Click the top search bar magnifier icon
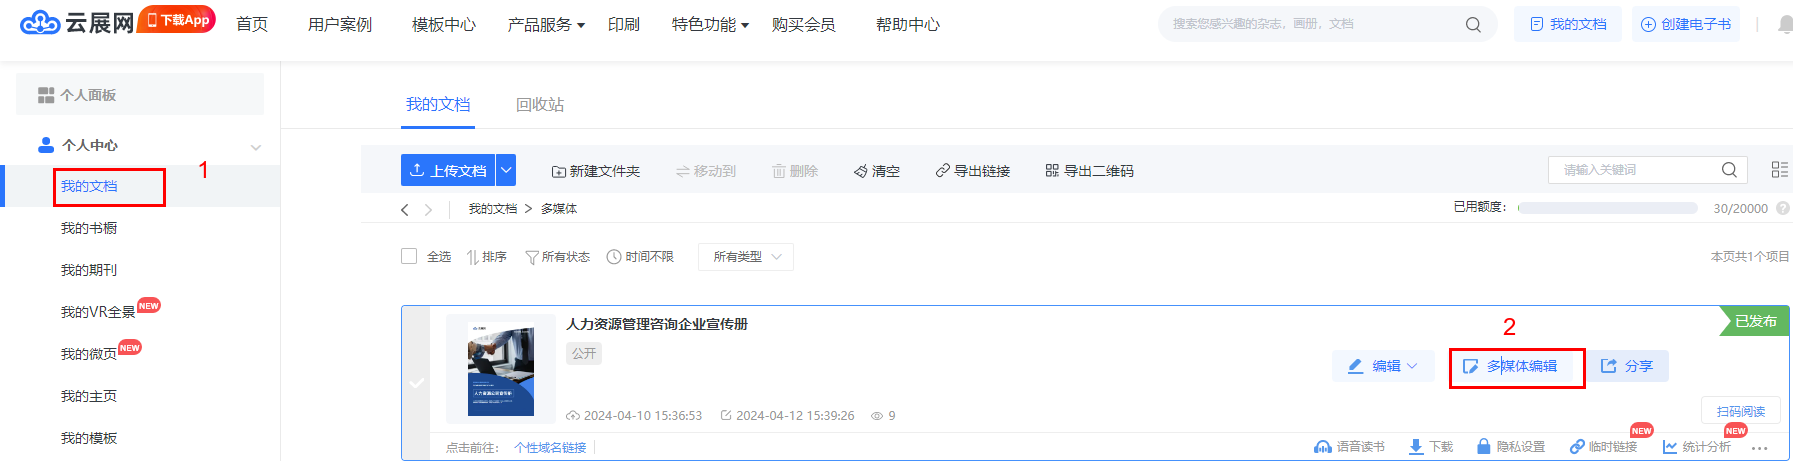 (1473, 24)
